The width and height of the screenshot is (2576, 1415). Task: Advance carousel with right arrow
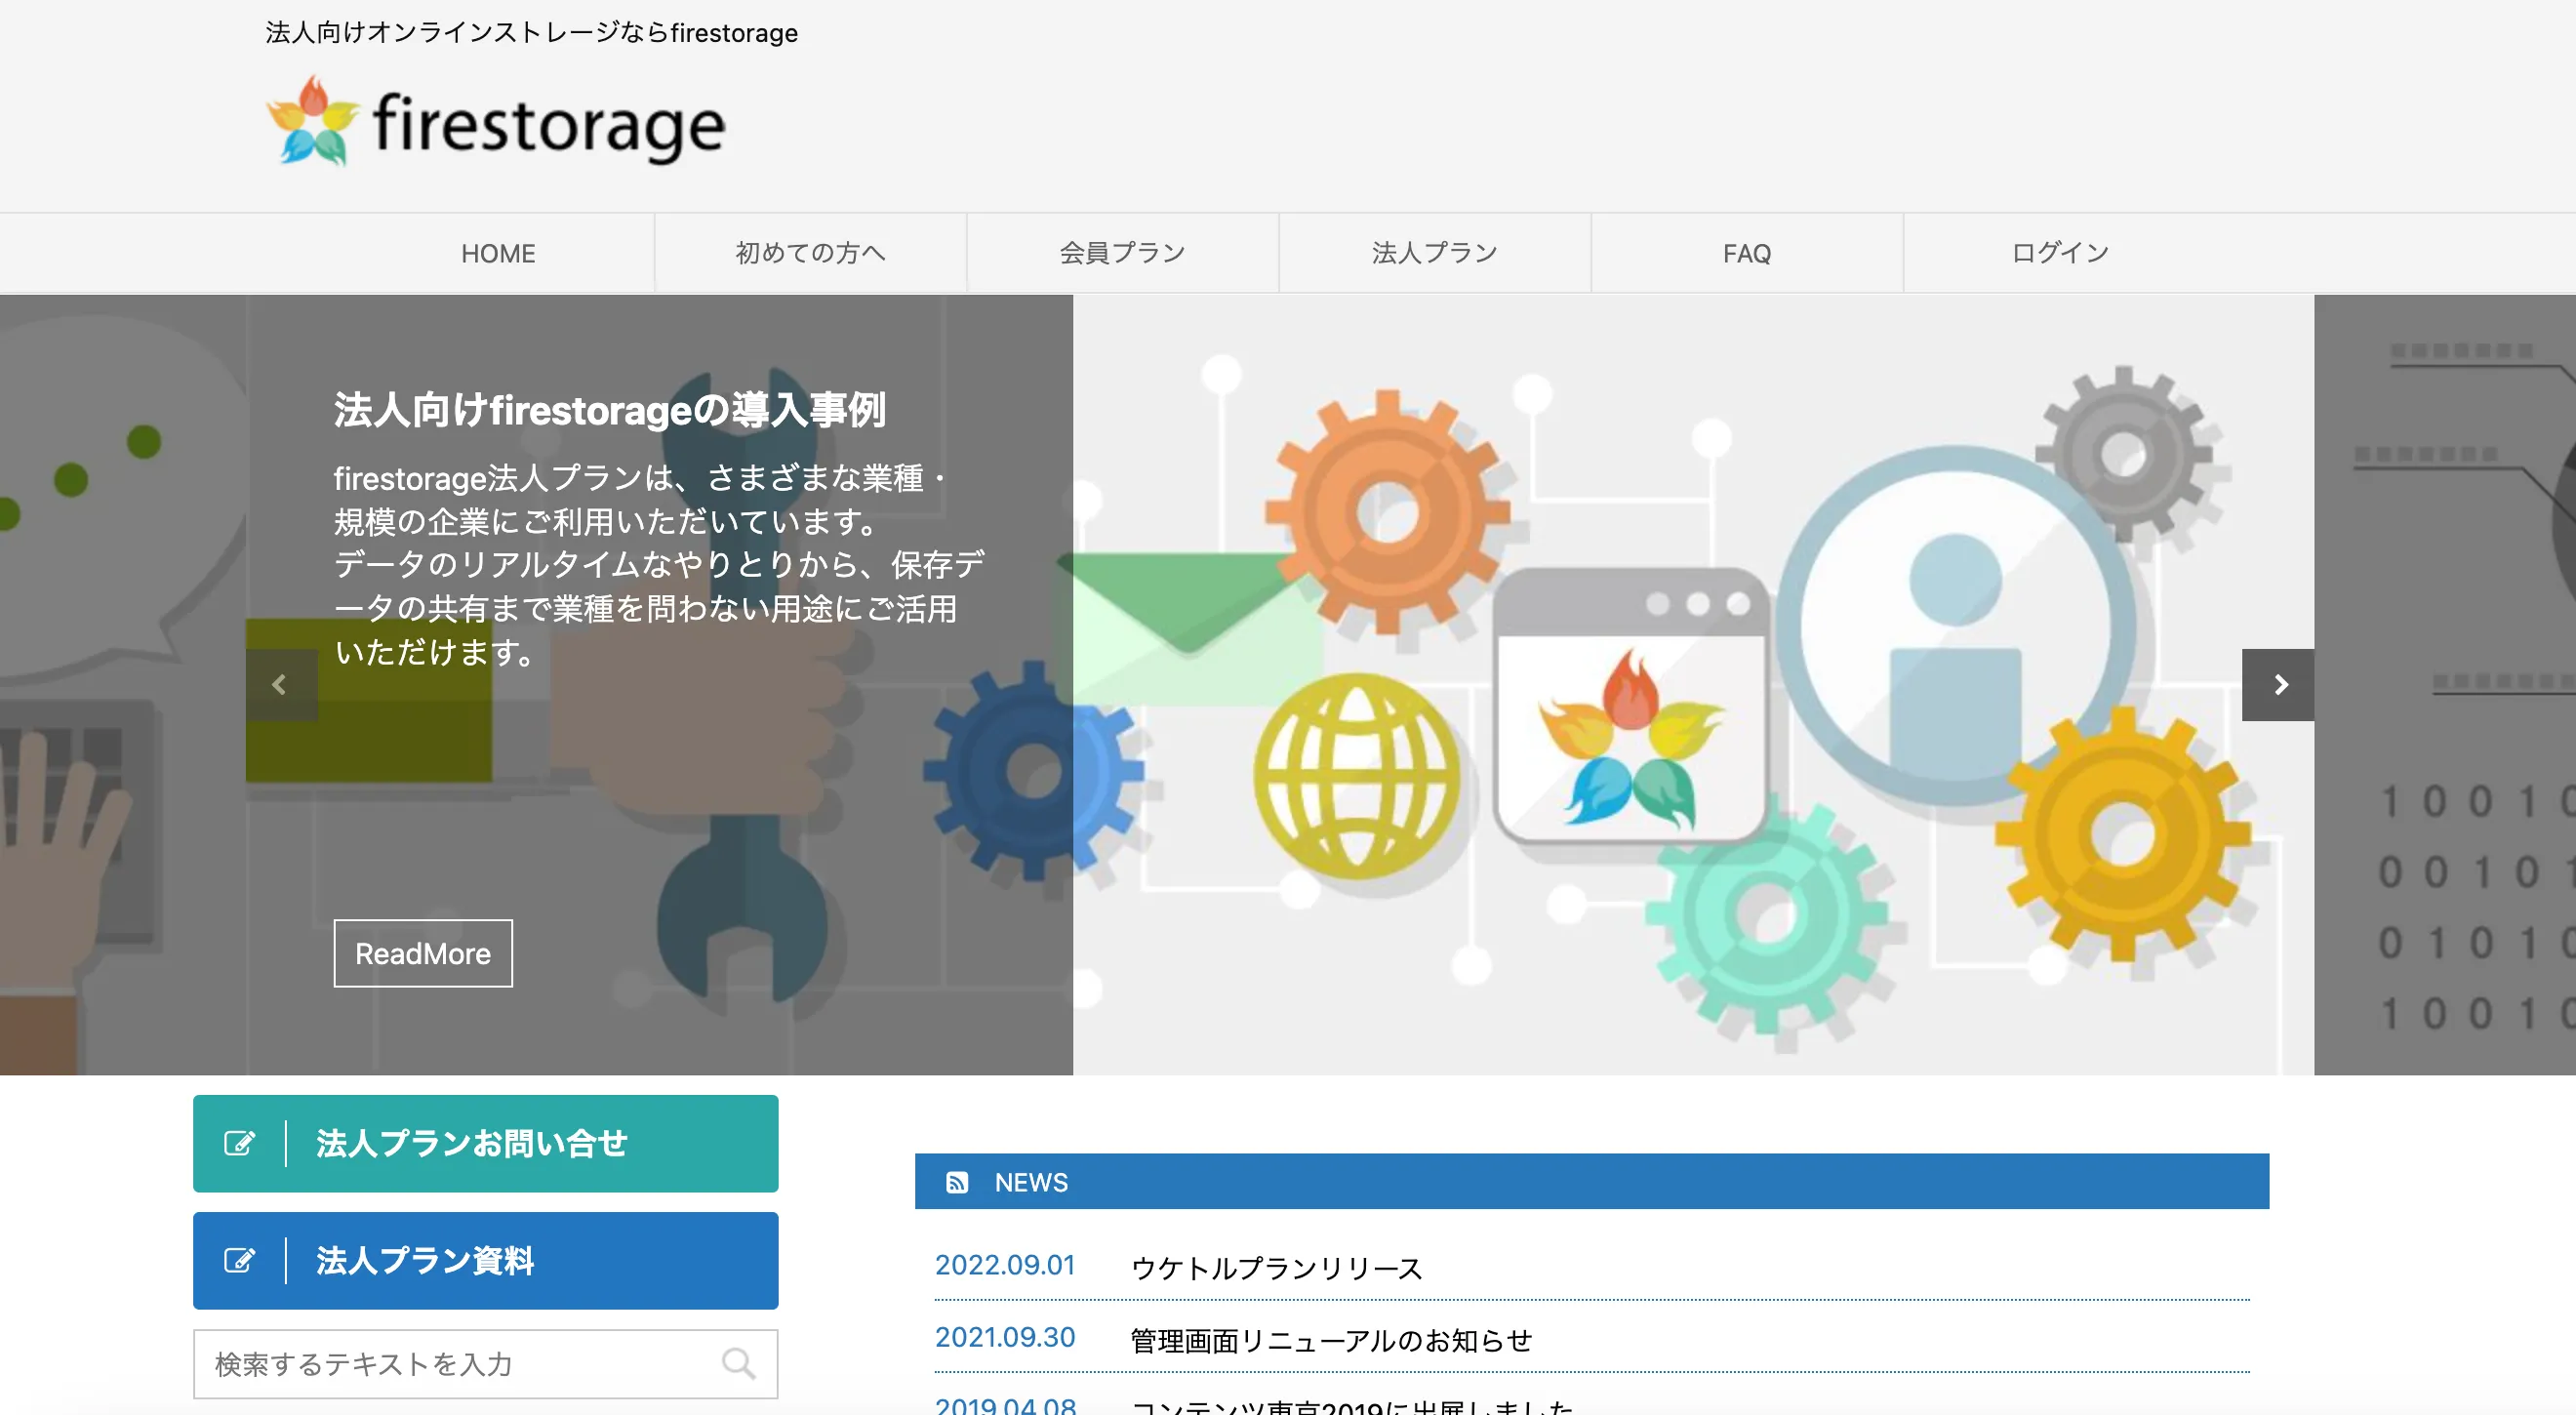pos(2278,685)
